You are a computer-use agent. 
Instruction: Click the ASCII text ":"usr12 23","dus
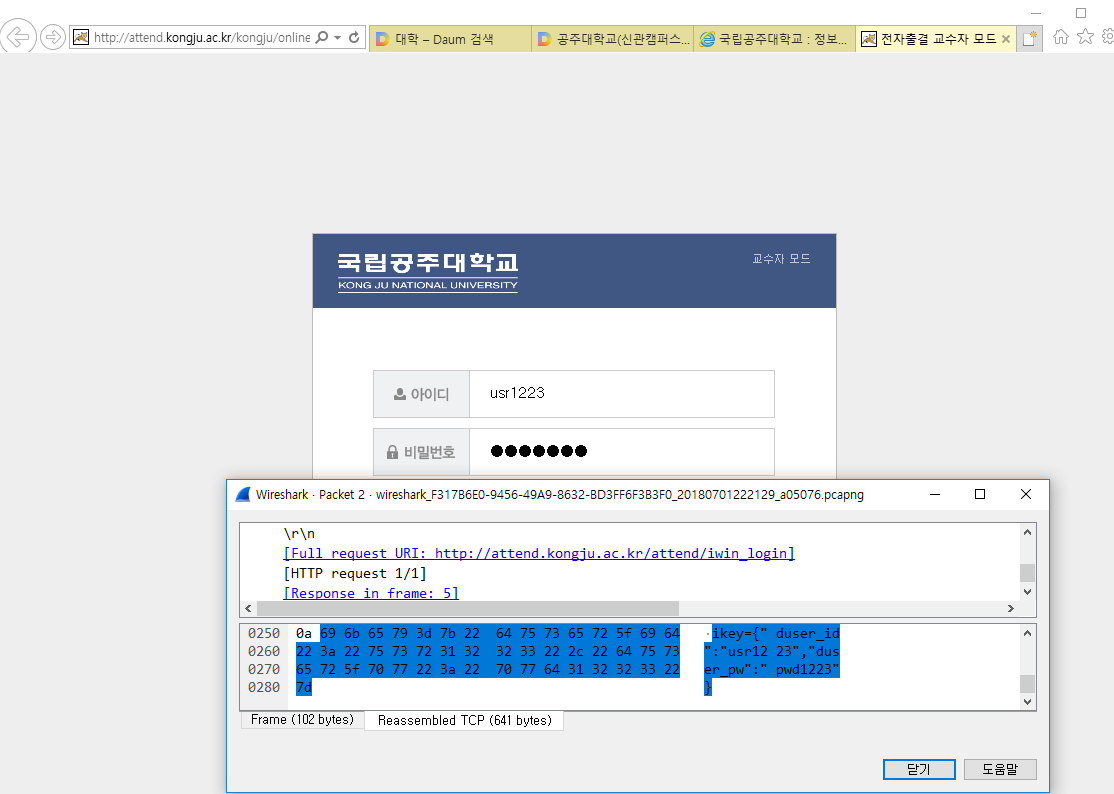[772, 651]
